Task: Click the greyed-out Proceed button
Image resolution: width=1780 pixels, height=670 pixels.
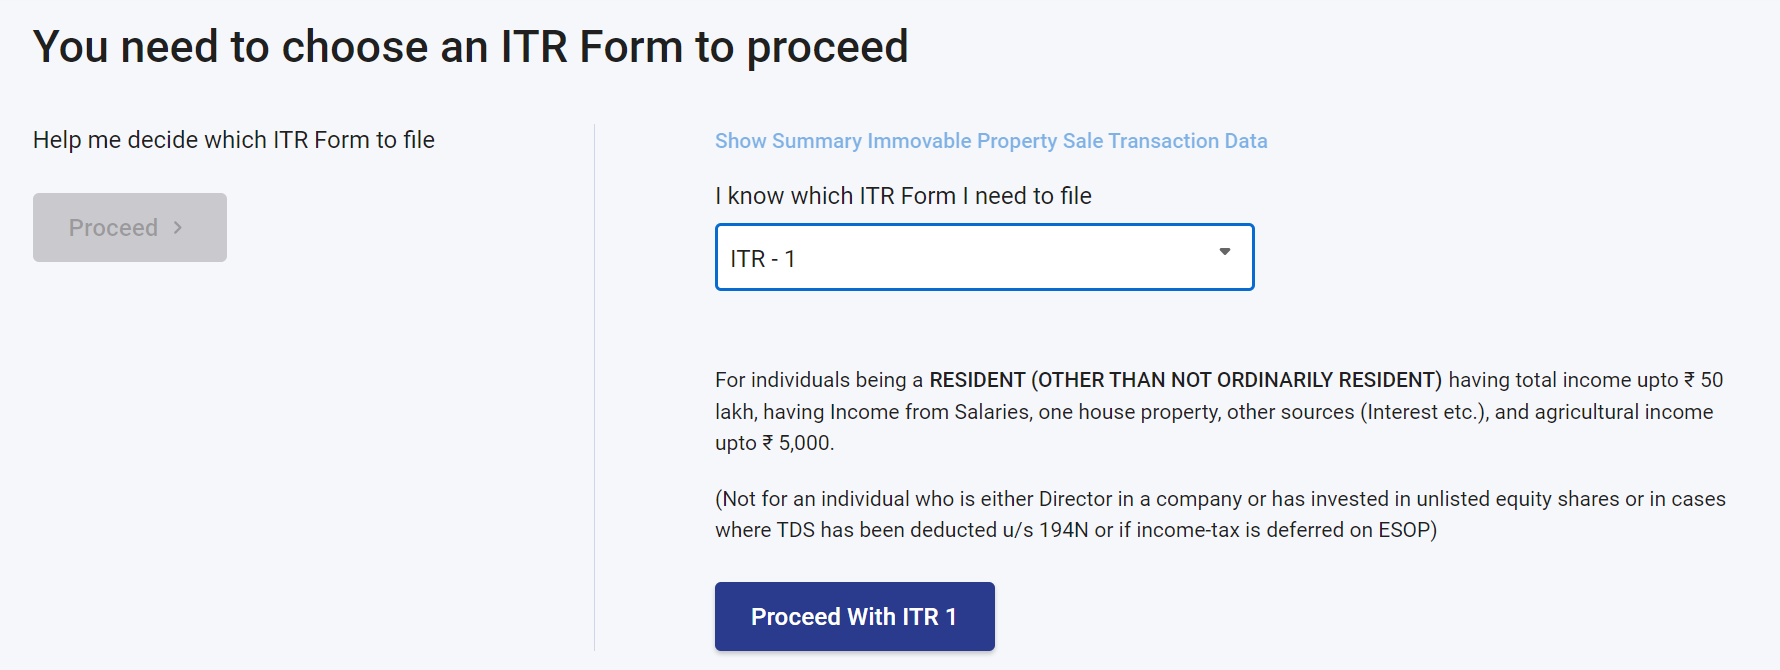Action: pos(129,228)
